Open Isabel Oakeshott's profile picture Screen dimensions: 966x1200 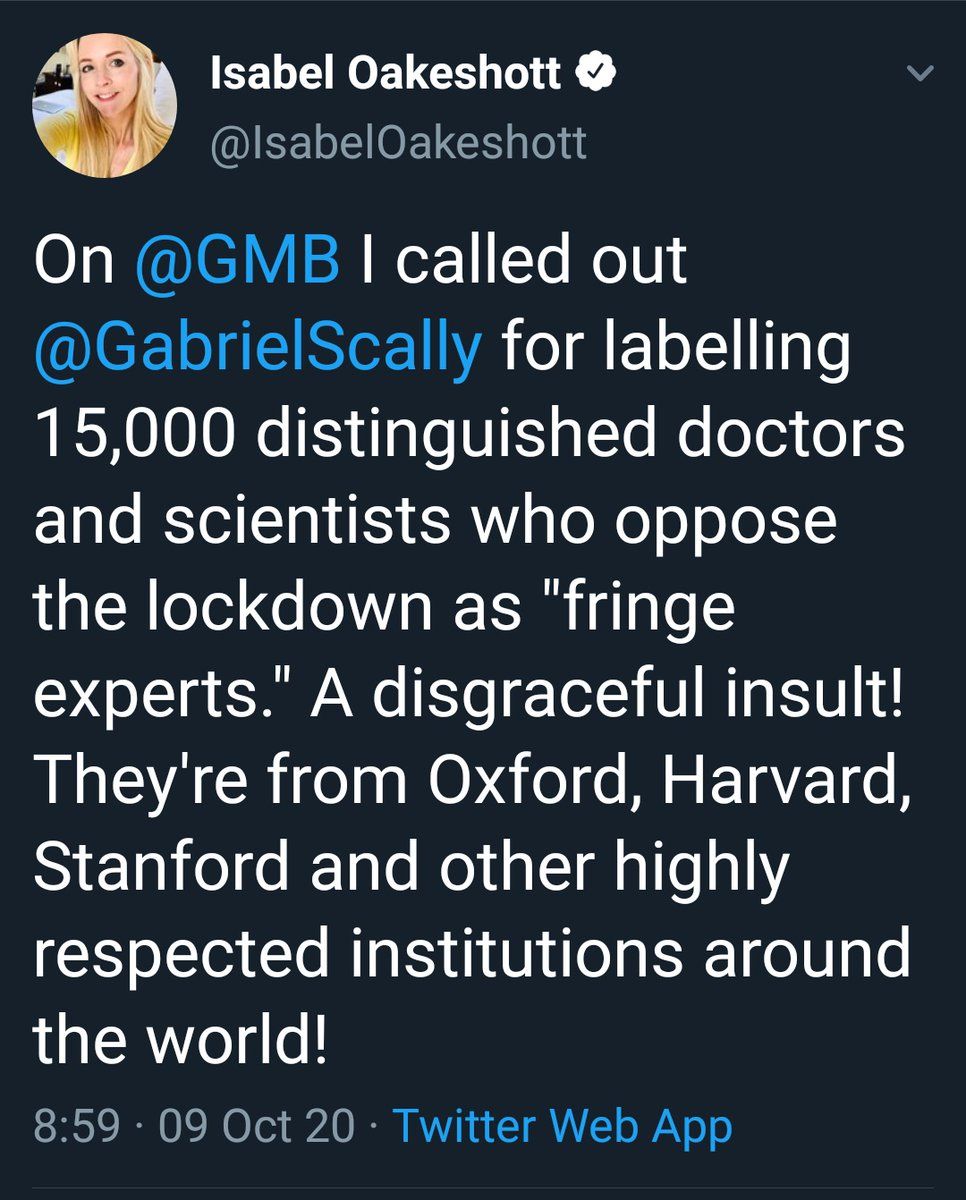click(x=104, y=105)
